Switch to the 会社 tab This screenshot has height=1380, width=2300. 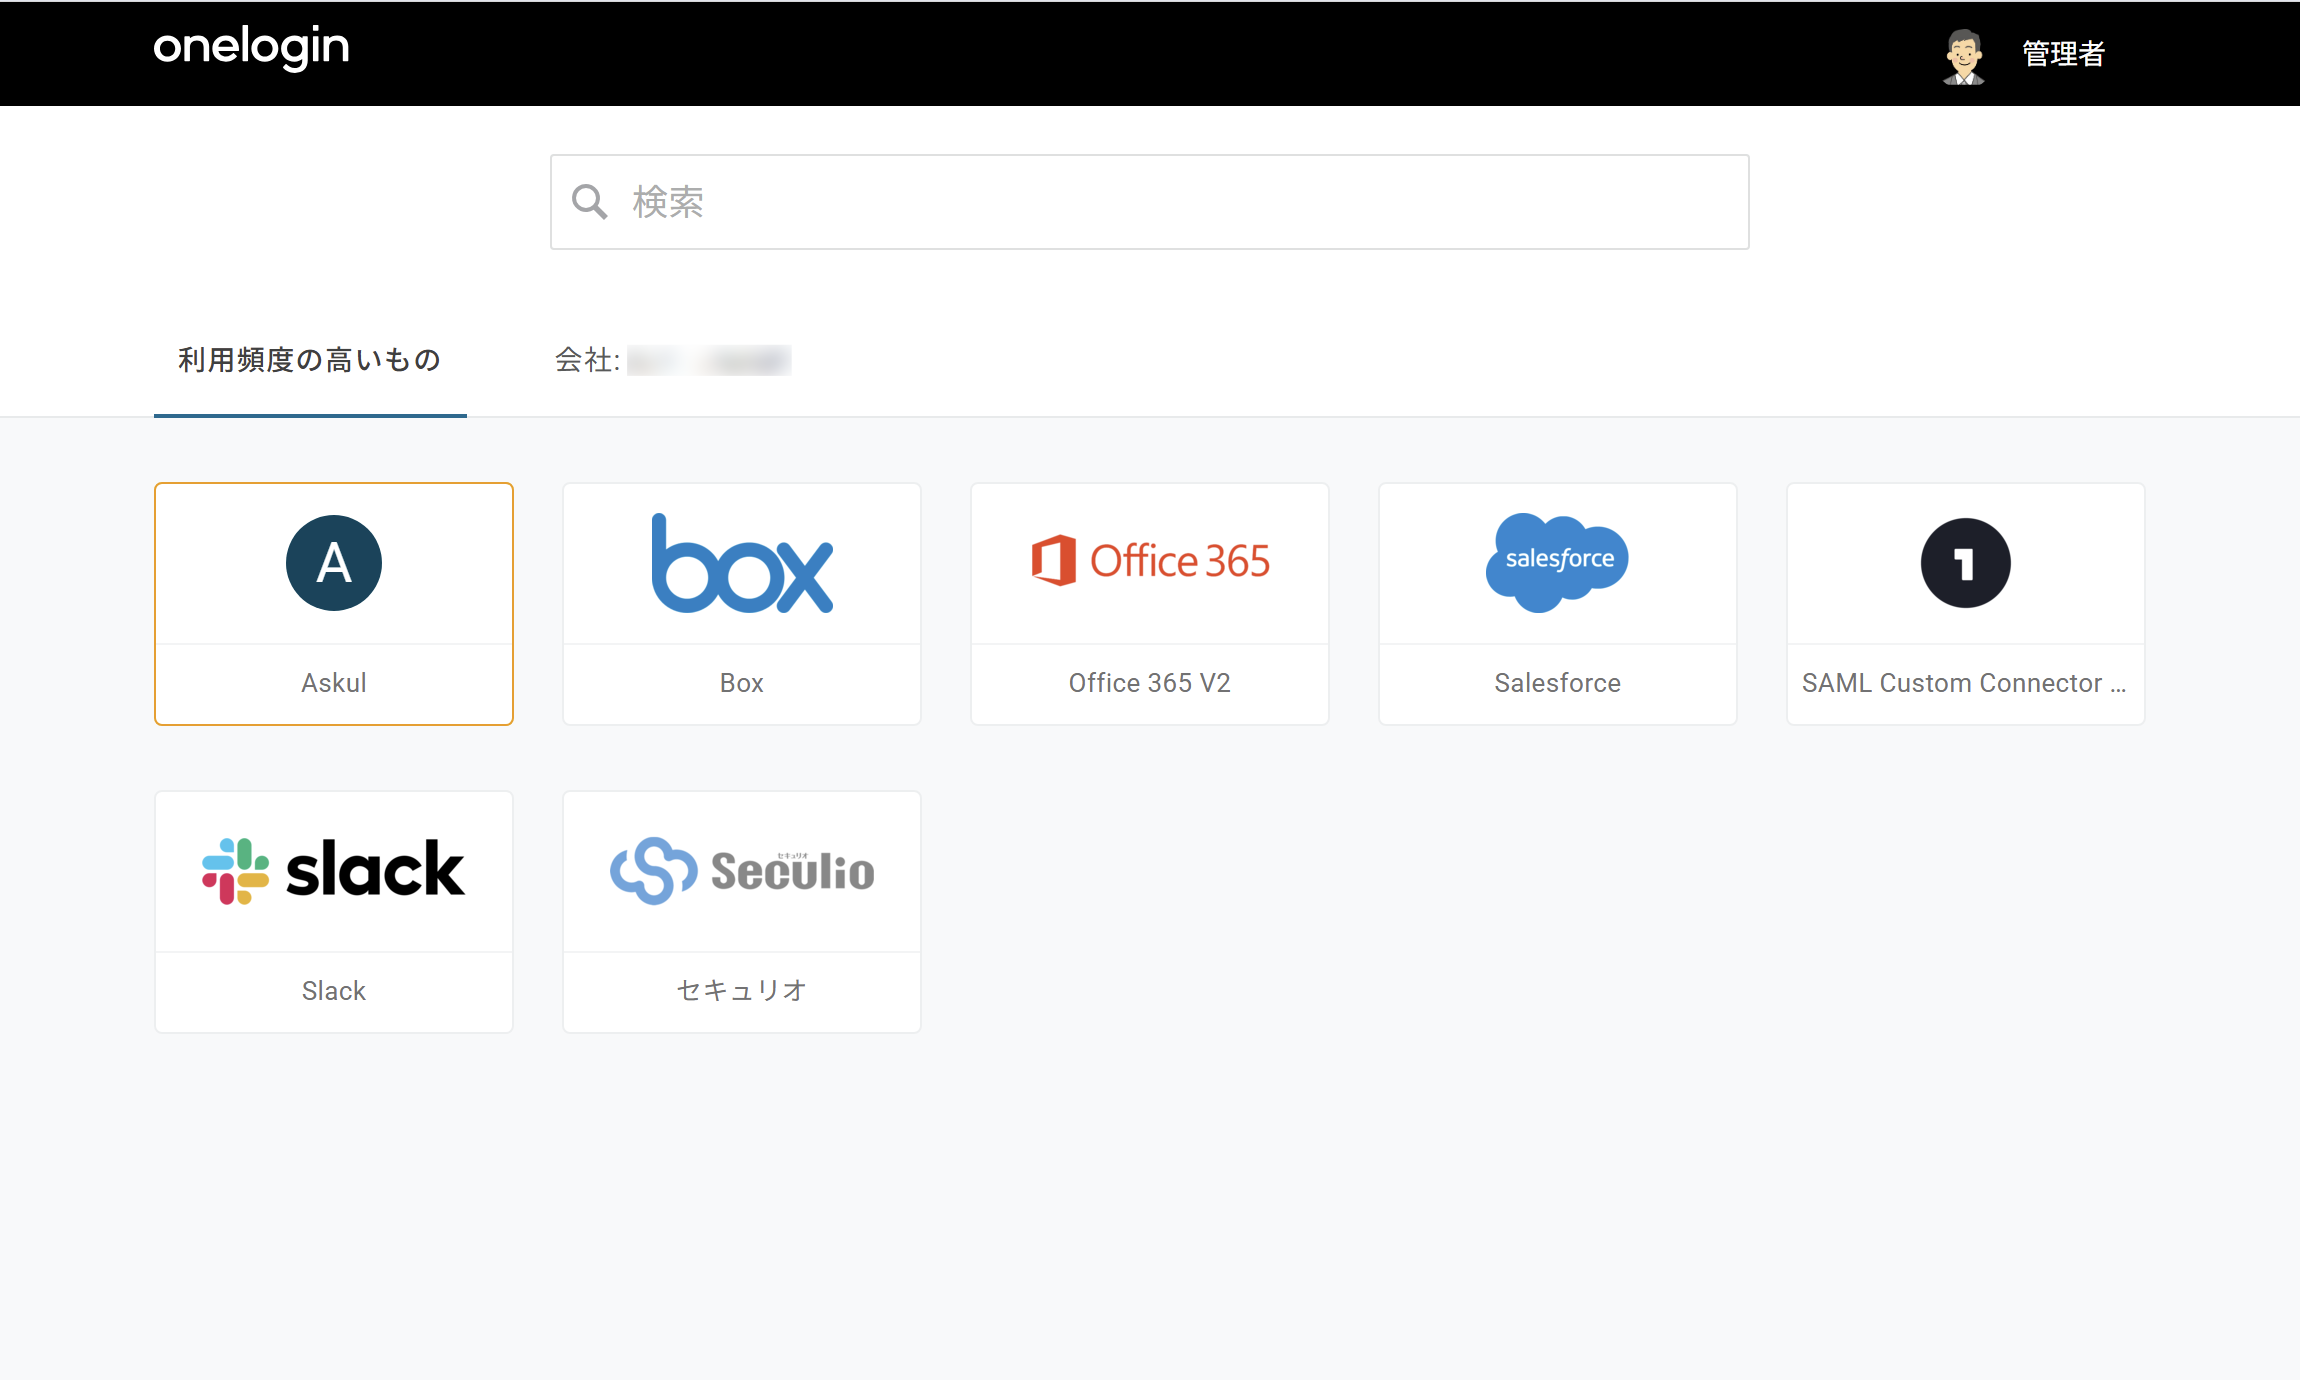673,360
